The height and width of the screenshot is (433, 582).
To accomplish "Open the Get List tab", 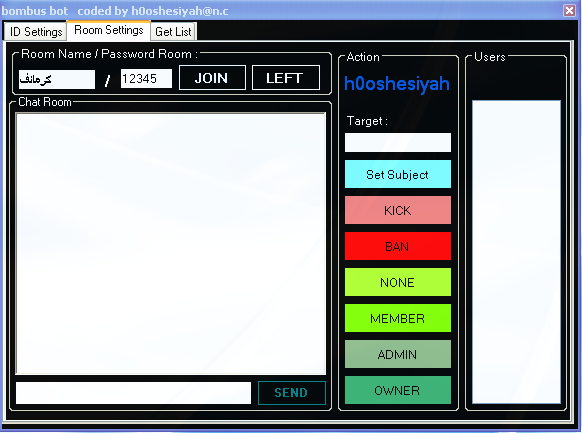I will tap(173, 32).
